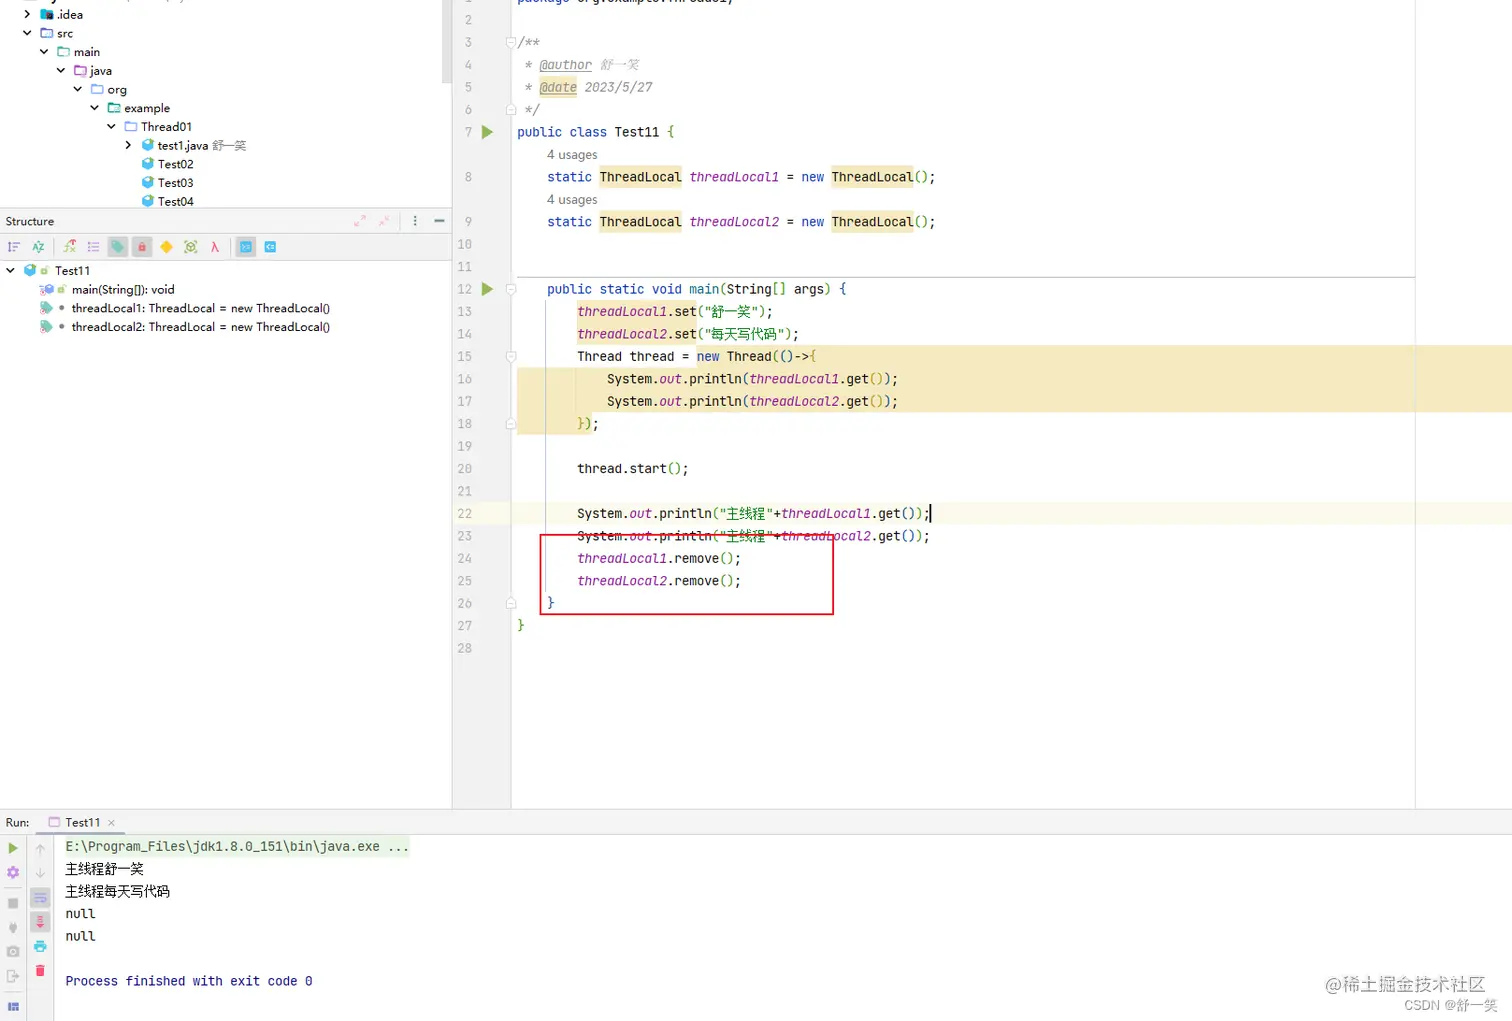This screenshot has height=1021, width=1512.
Task: Click threadLocal2.remove() on line 25
Action: click(659, 581)
